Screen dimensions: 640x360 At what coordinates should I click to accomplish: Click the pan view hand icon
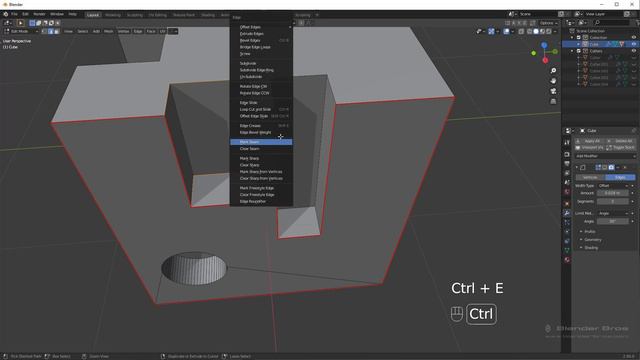click(x=553, y=81)
